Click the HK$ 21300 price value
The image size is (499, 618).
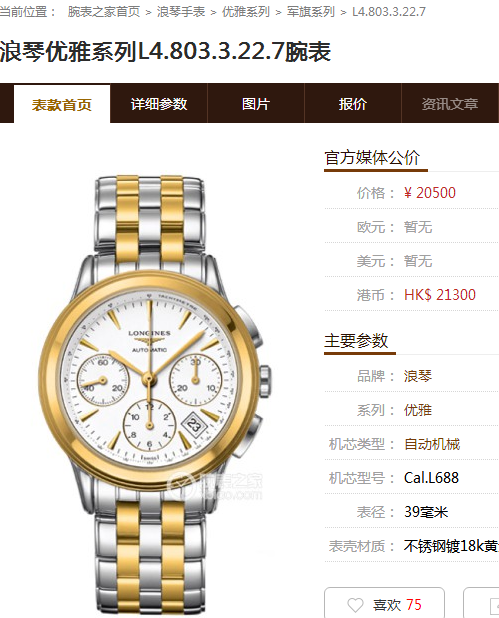click(440, 294)
